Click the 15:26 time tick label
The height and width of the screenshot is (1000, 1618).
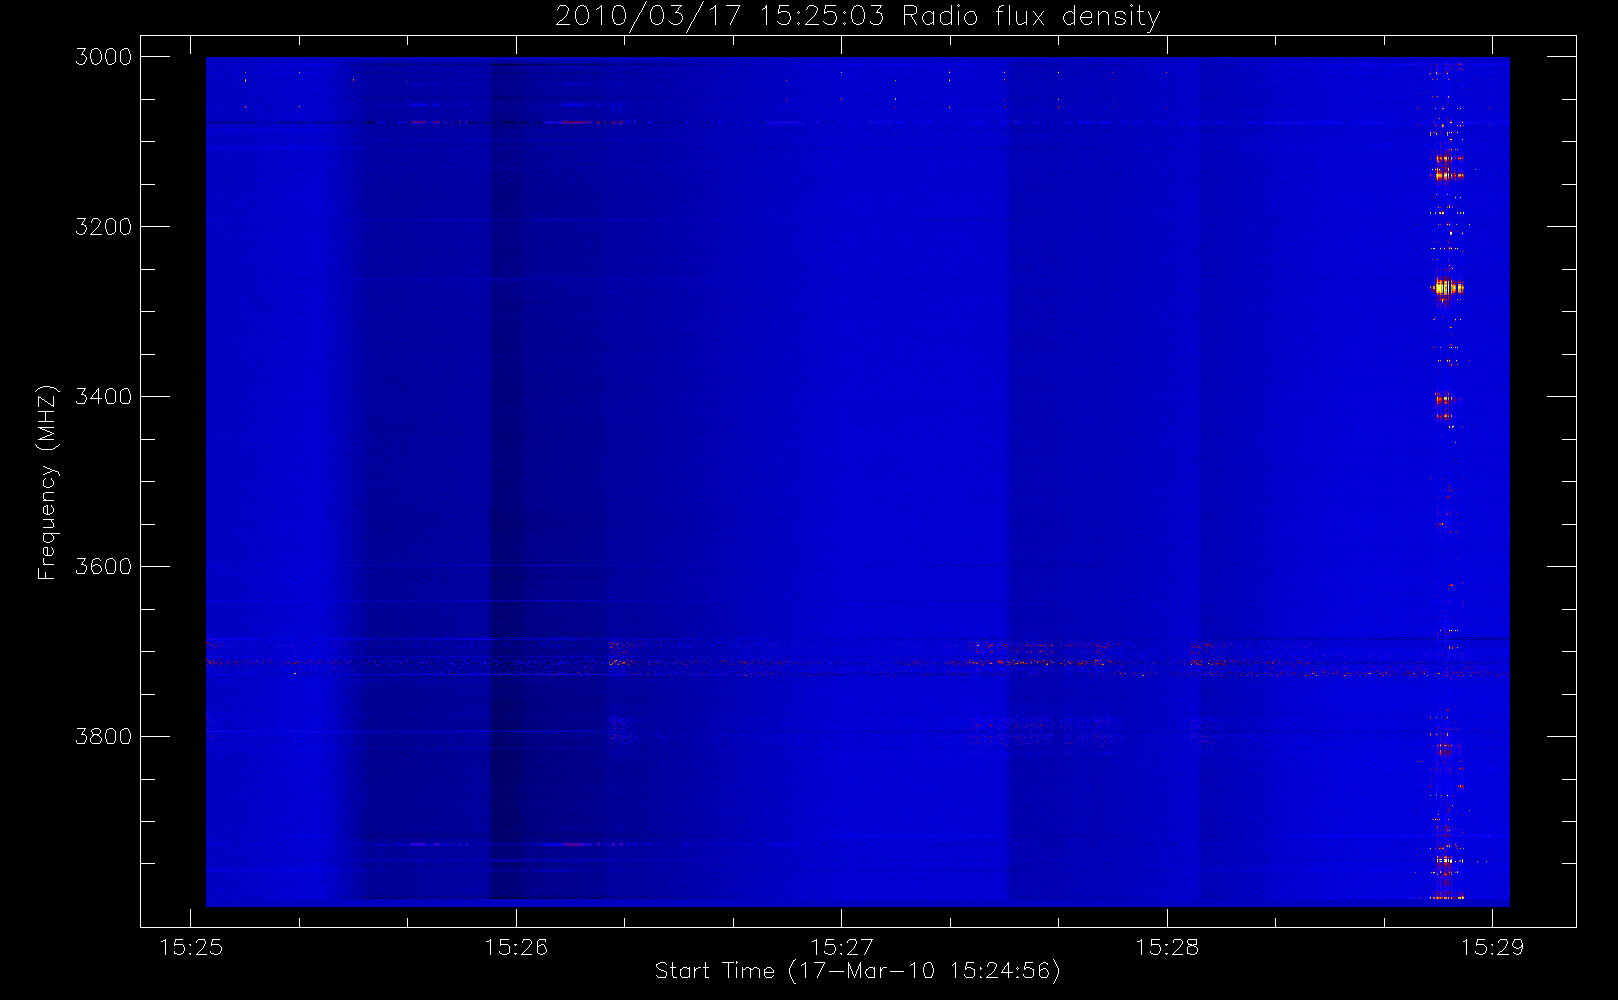tap(516, 947)
